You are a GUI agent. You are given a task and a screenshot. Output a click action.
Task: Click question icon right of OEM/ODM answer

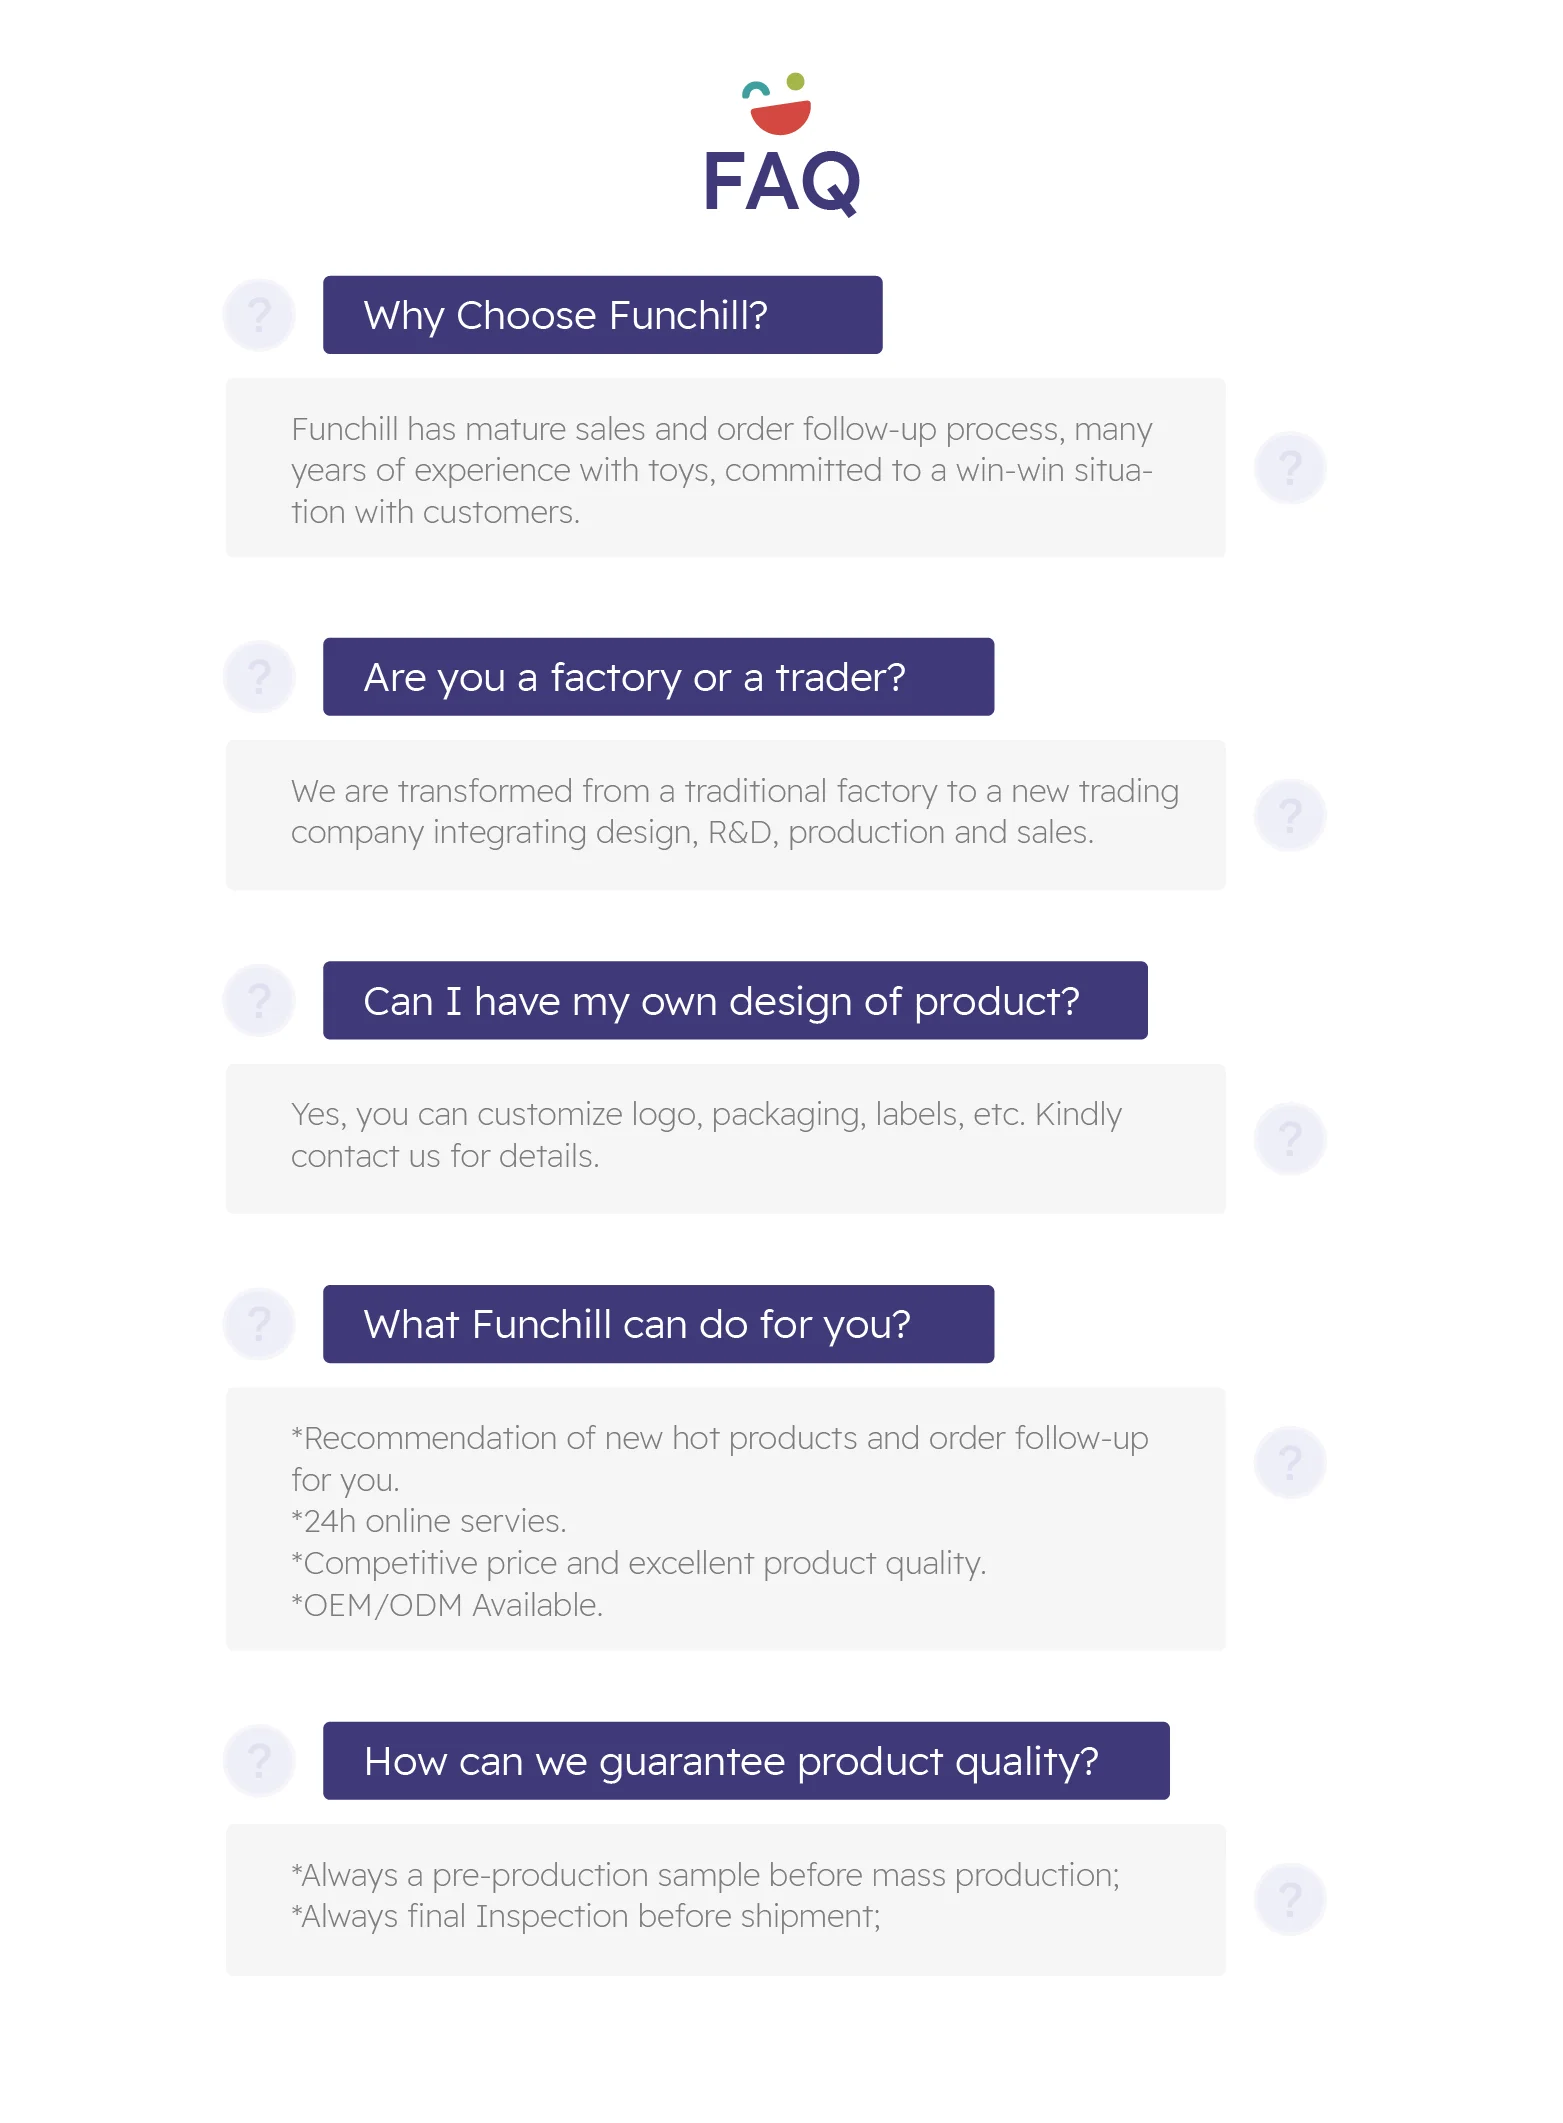(1290, 1462)
